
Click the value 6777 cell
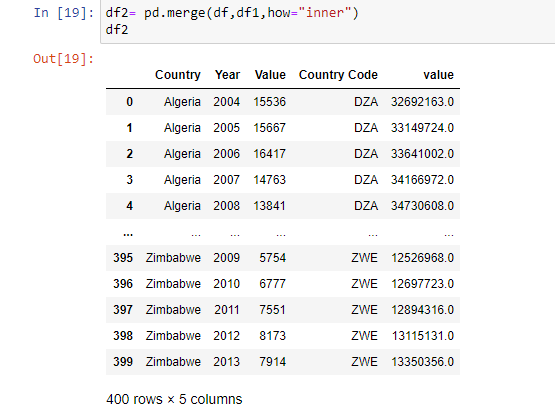point(272,284)
